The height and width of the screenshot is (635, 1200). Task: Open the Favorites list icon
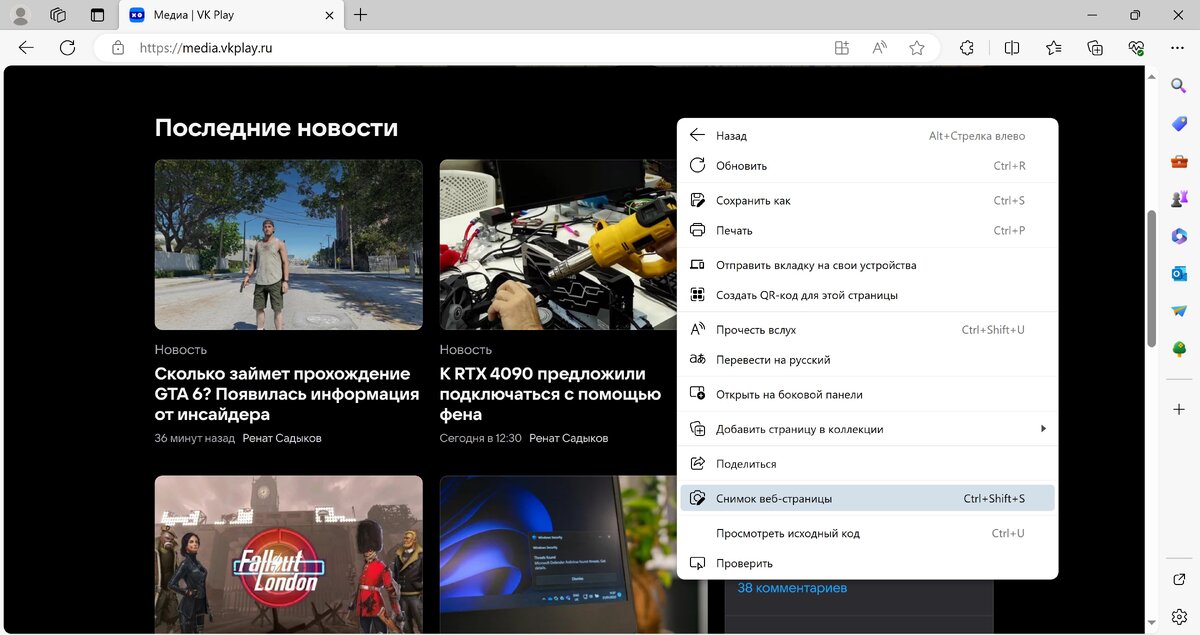(1053, 47)
